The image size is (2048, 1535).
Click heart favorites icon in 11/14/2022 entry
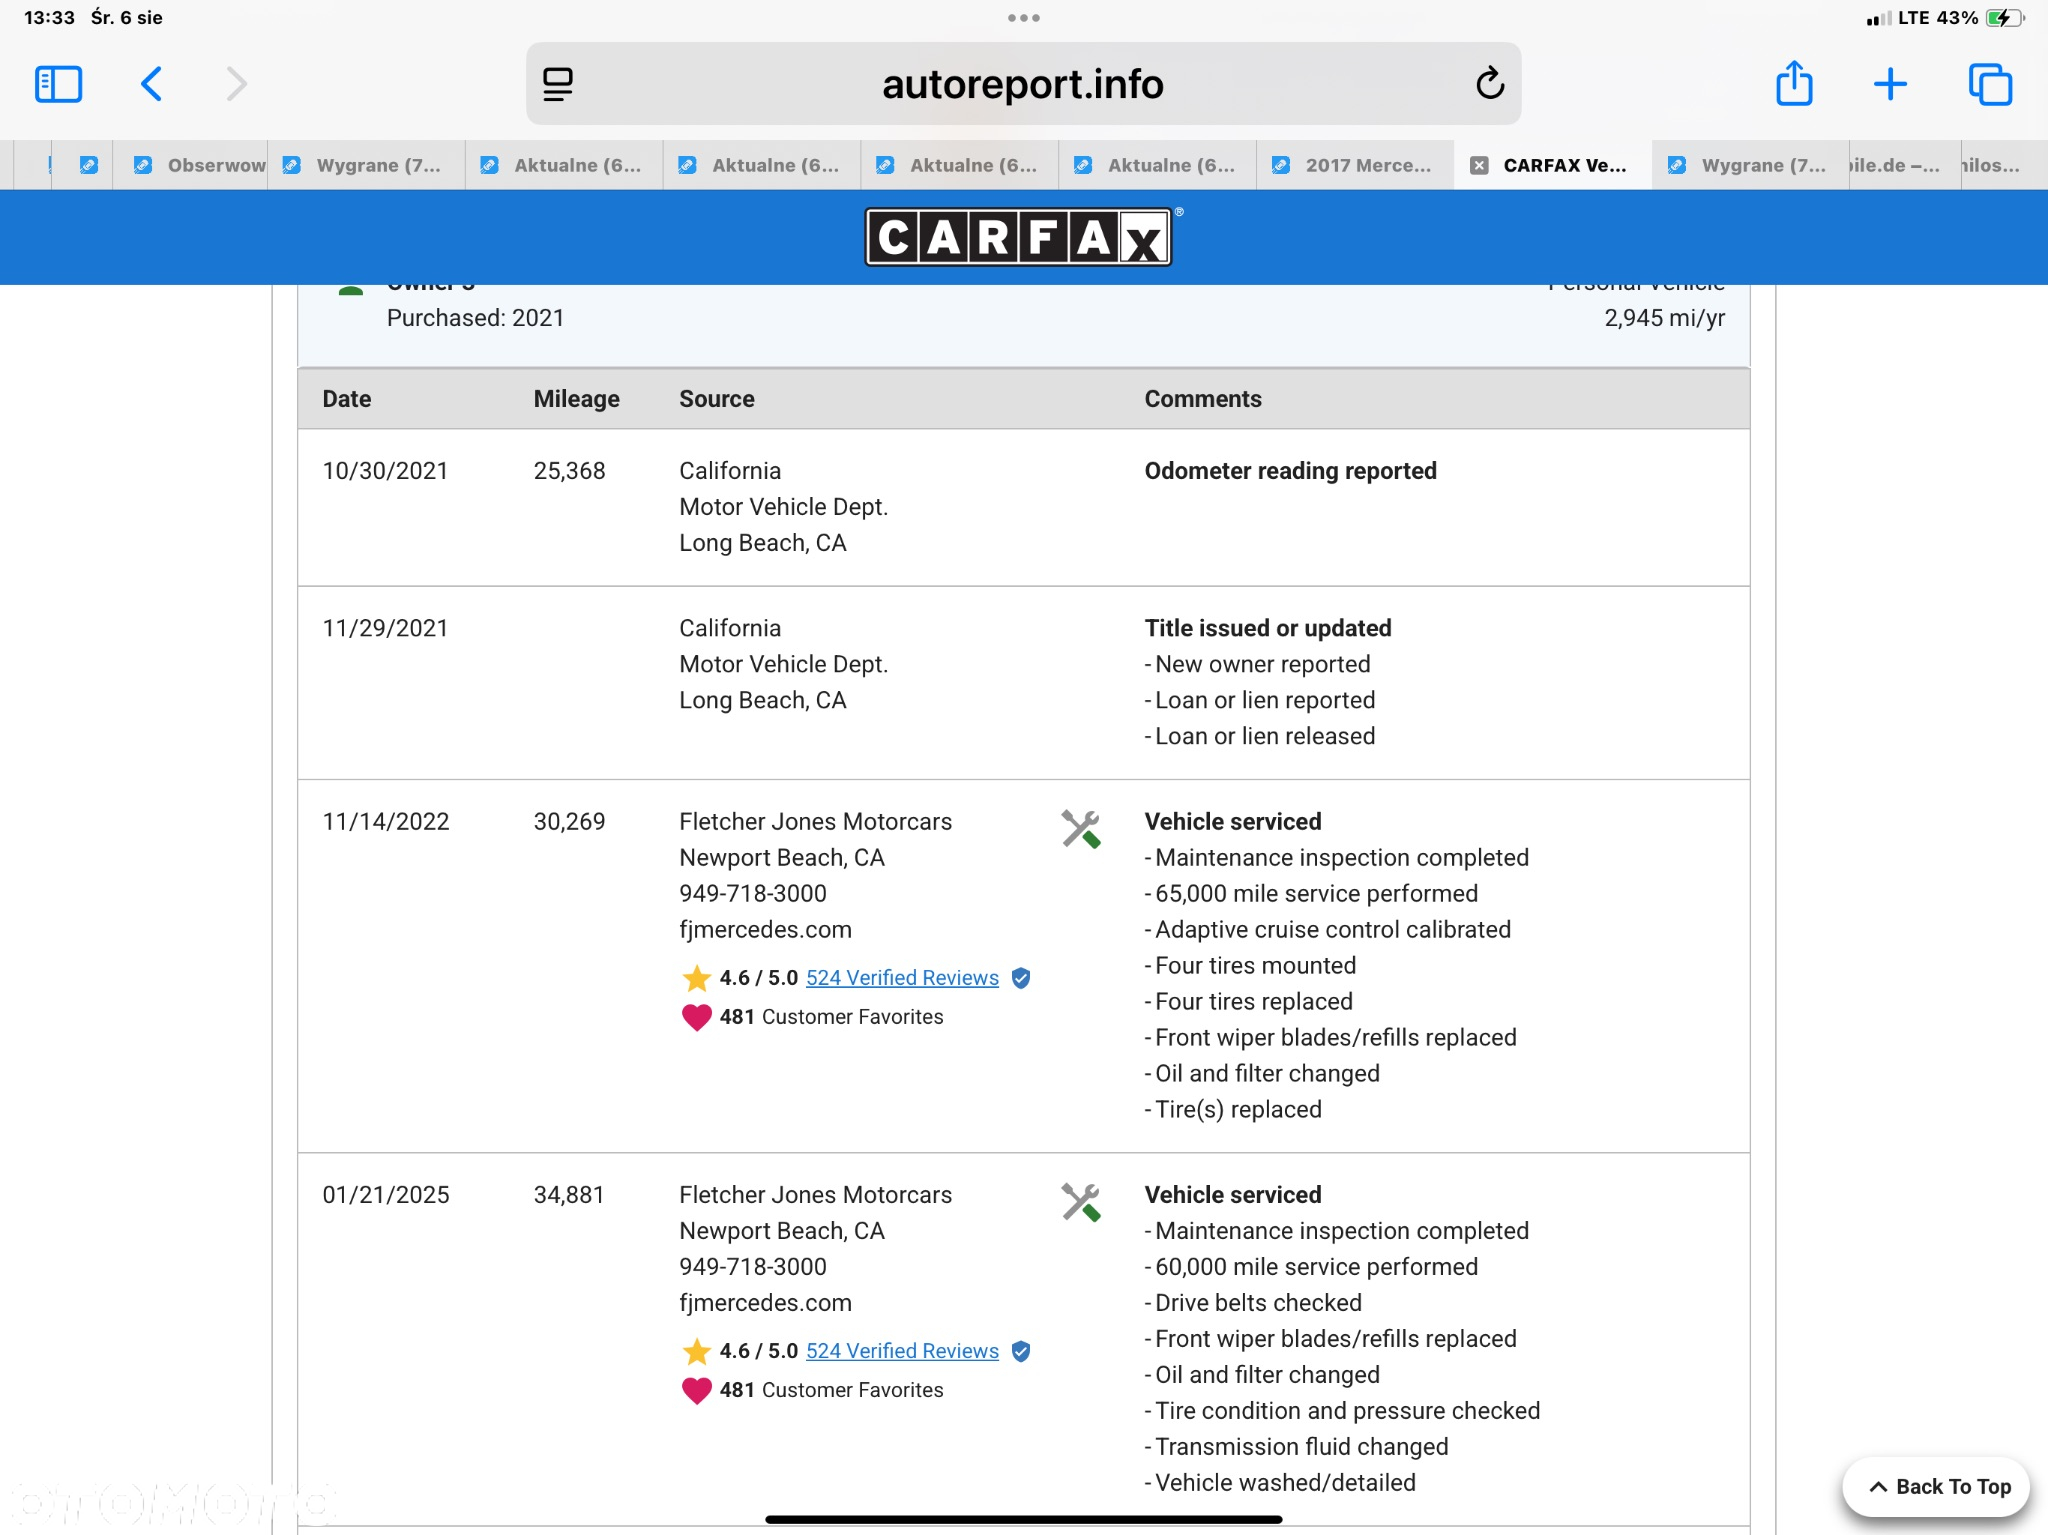(696, 1017)
